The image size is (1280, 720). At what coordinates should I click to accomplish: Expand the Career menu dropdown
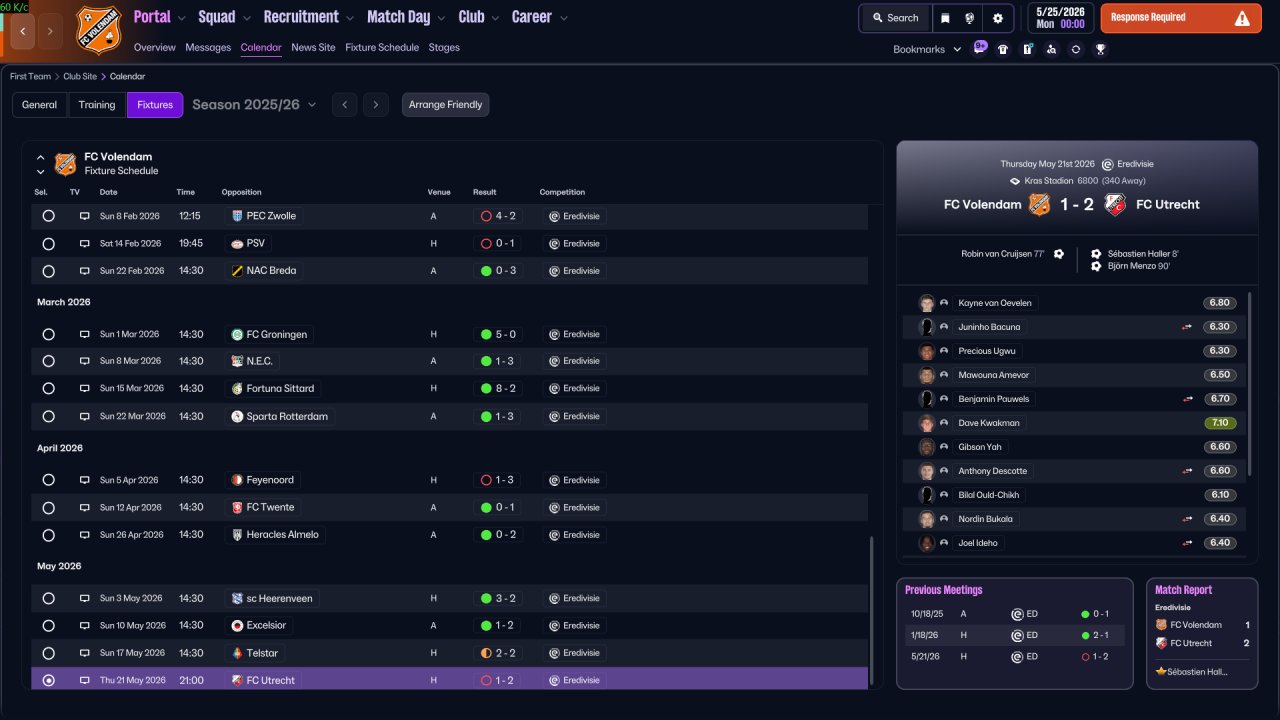[563, 18]
